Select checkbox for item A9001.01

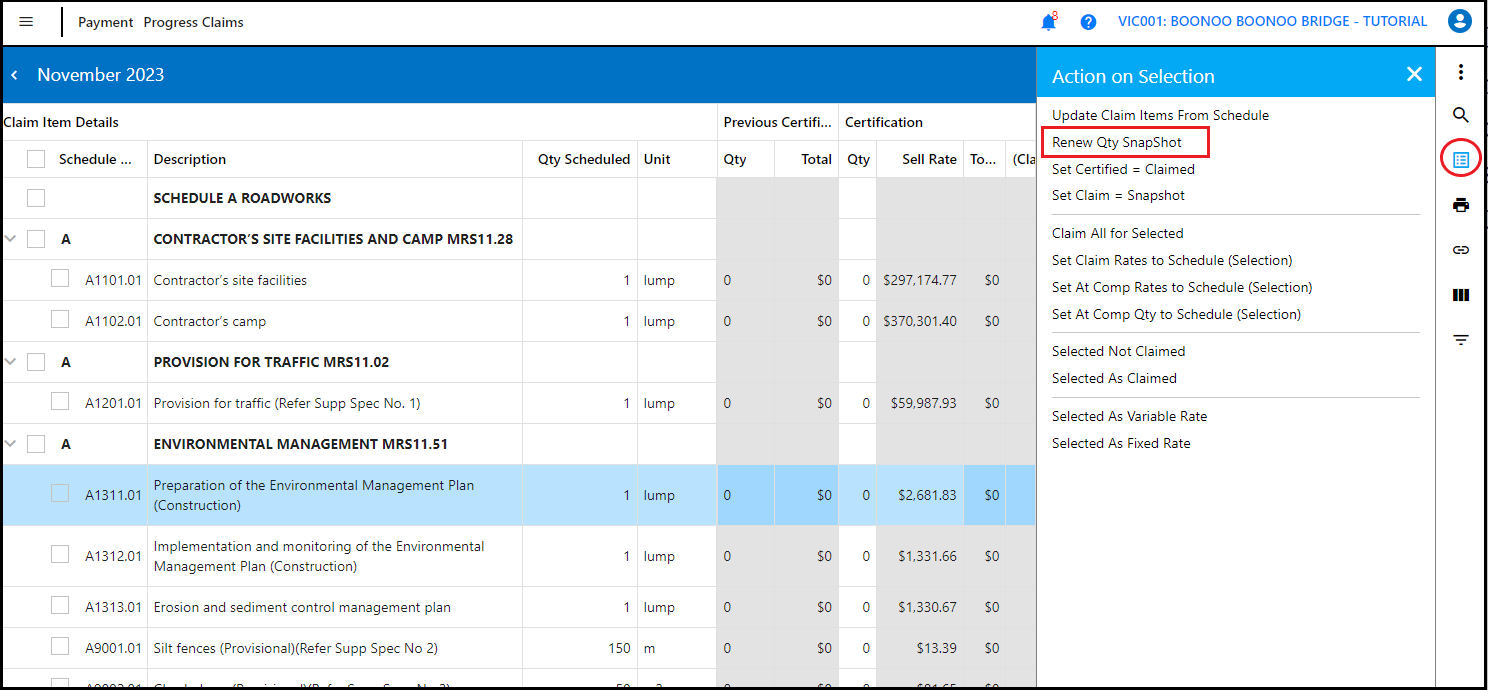(60, 646)
